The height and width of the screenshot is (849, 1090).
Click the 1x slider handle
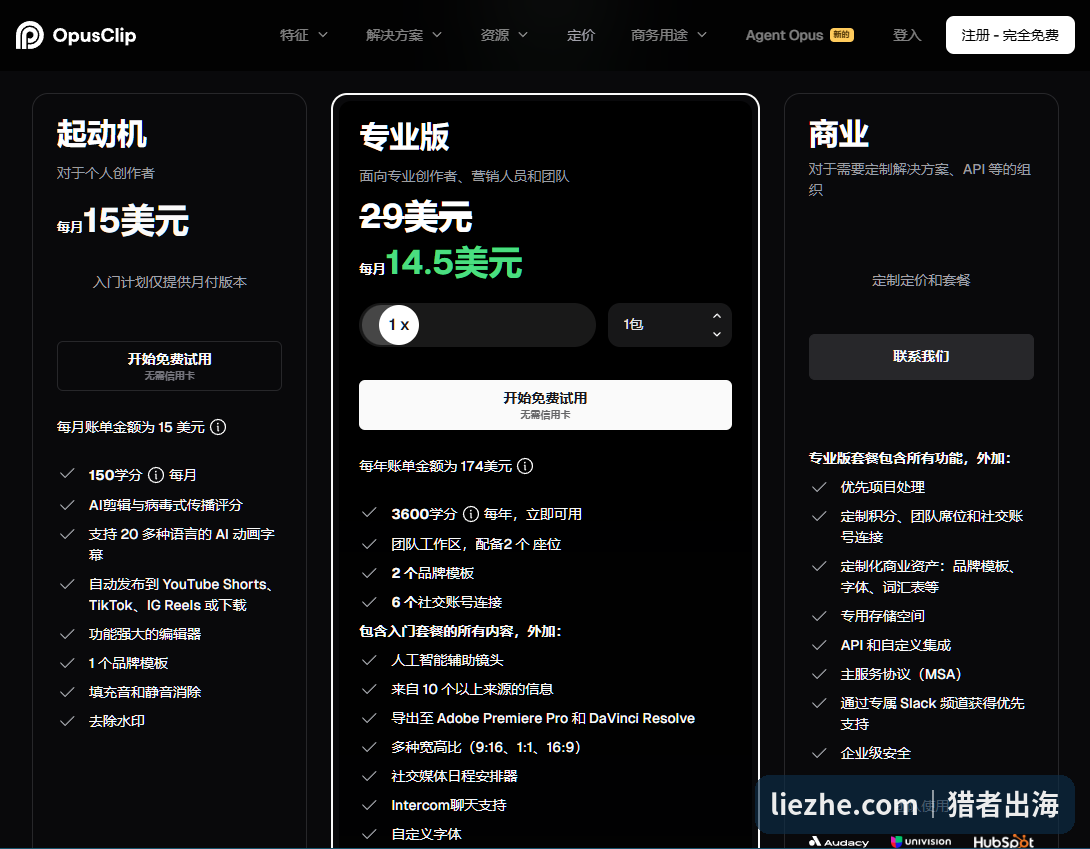click(x=399, y=325)
